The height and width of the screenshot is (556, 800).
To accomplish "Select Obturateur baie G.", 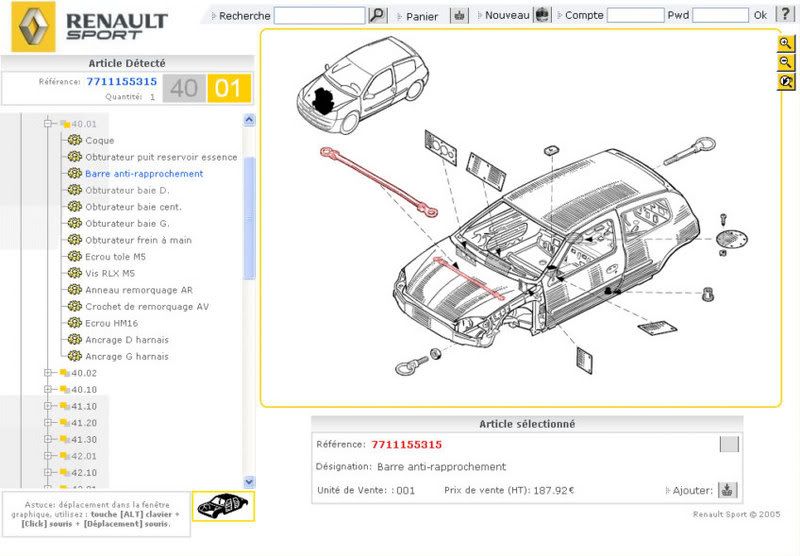I will (x=127, y=223).
